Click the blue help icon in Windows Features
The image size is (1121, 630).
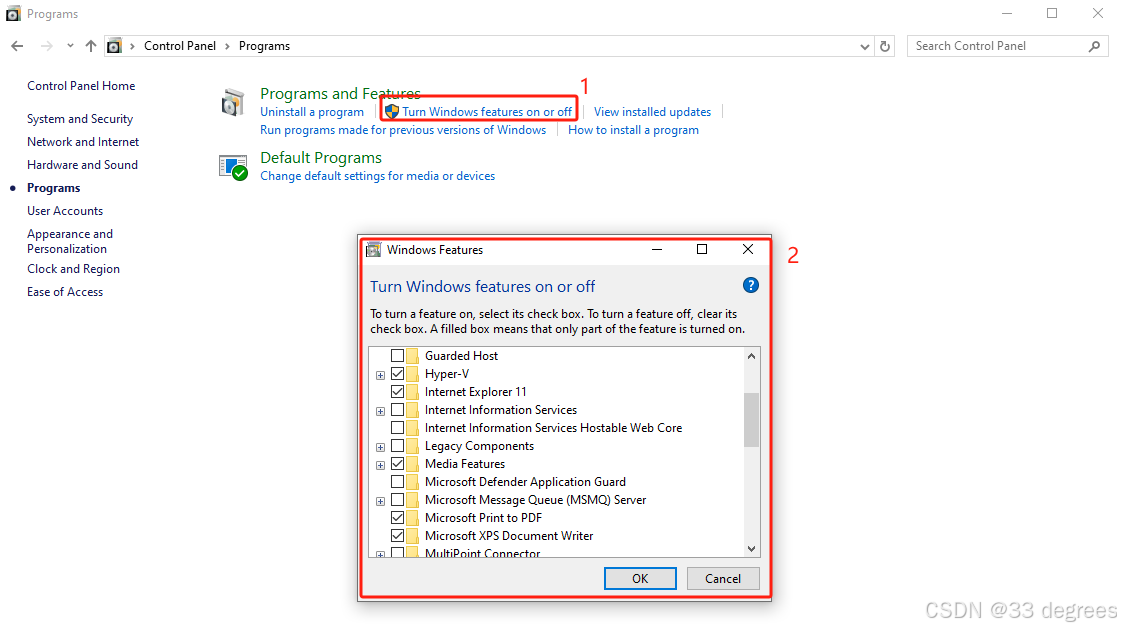click(x=751, y=285)
